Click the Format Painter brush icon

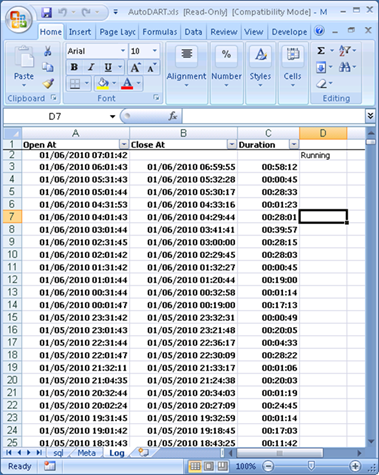pos(48,83)
